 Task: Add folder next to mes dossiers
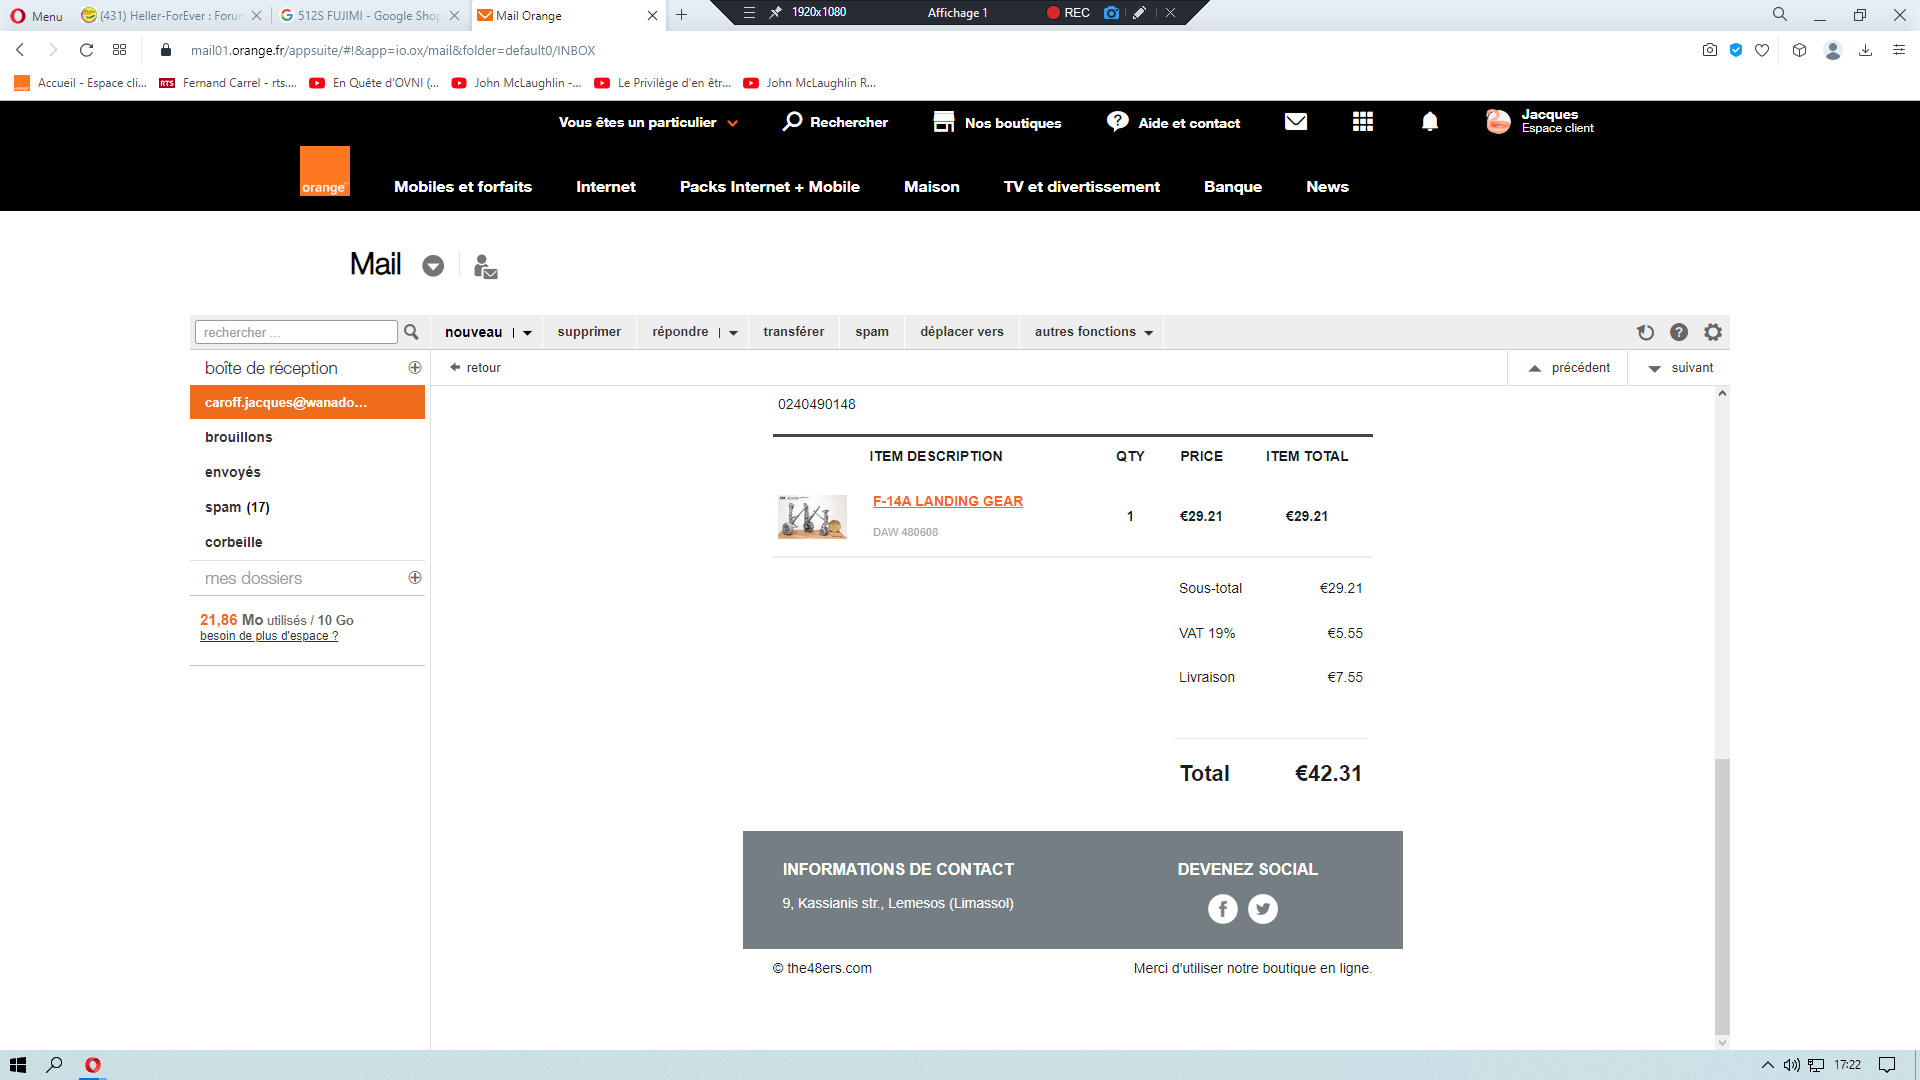coord(415,578)
